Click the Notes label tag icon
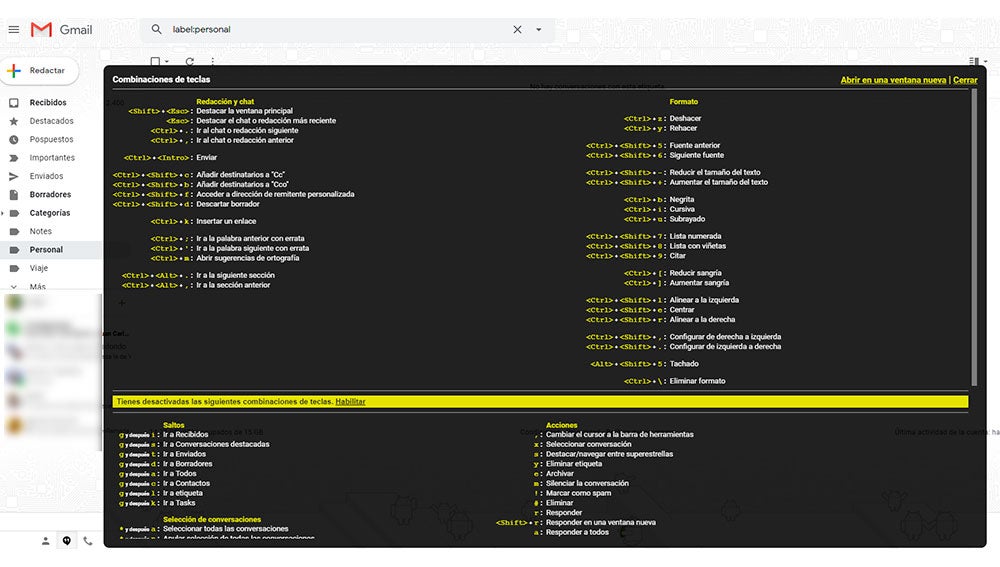Image resolution: width=1000 pixels, height=567 pixels. (x=14, y=232)
